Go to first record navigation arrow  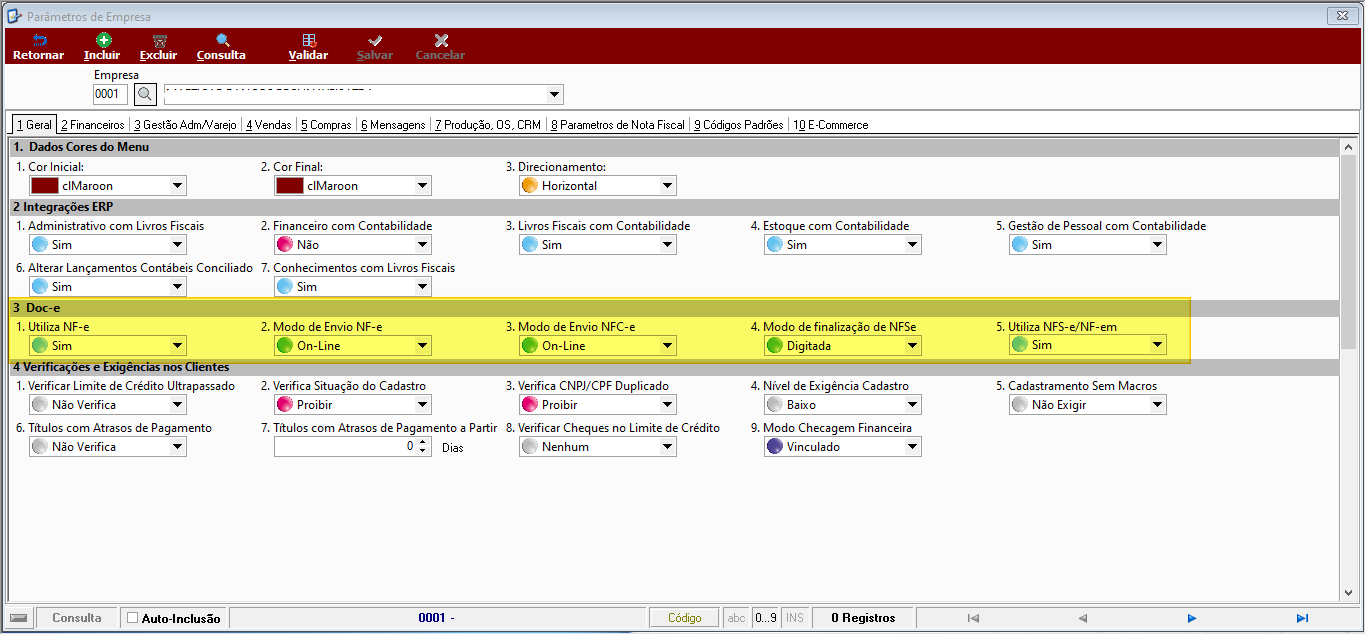[x=972, y=618]
